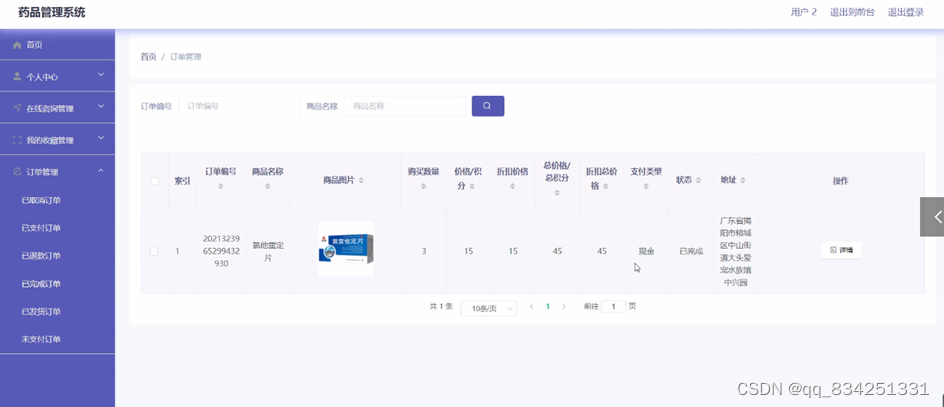Click the 已完成 status cell
The height and width of the screenshot is (407, 944).
click(691, 251)
